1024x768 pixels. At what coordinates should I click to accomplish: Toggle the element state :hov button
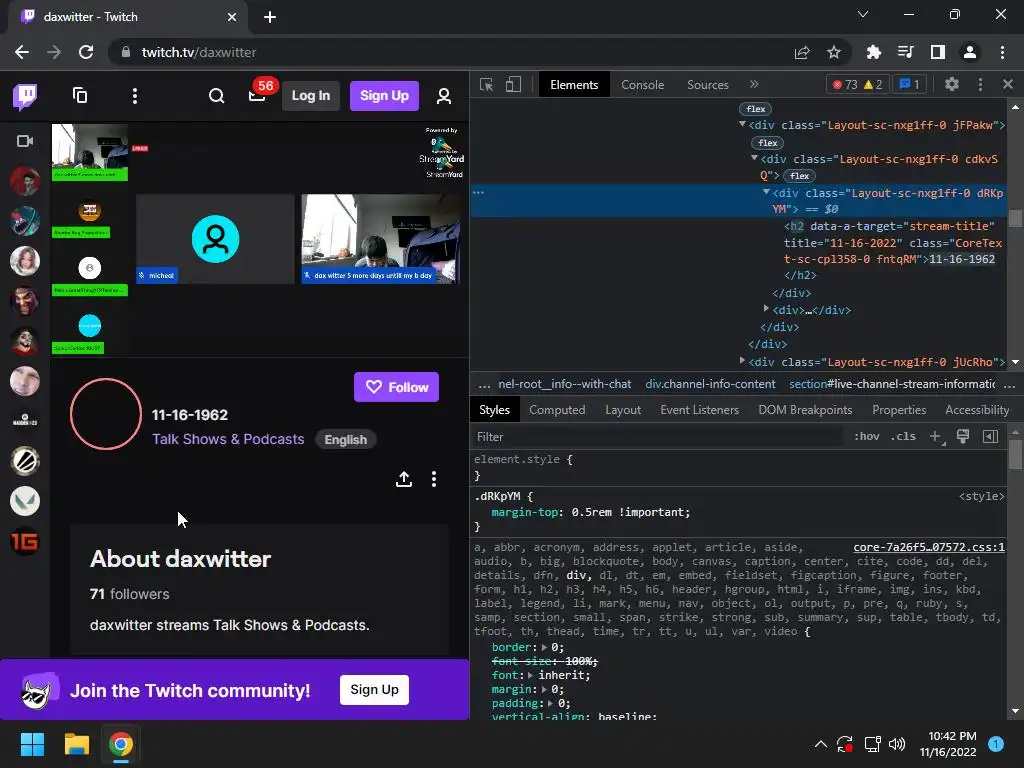tap(867, 436)
